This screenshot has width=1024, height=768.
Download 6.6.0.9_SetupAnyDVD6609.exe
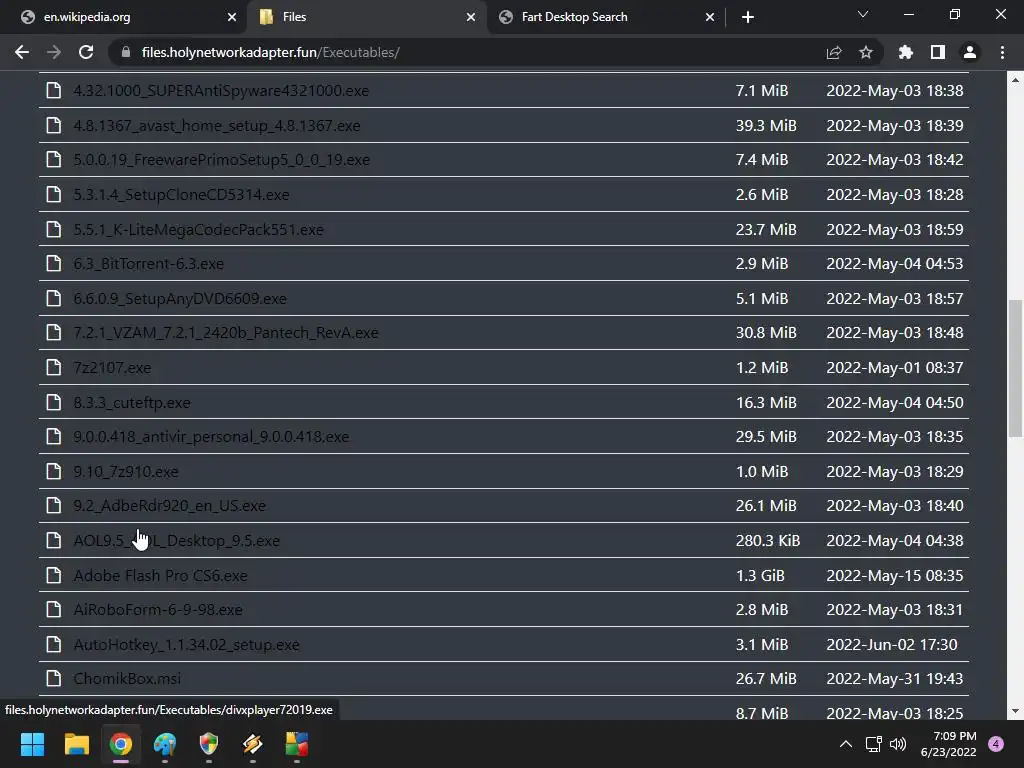[x=180, y=298]
